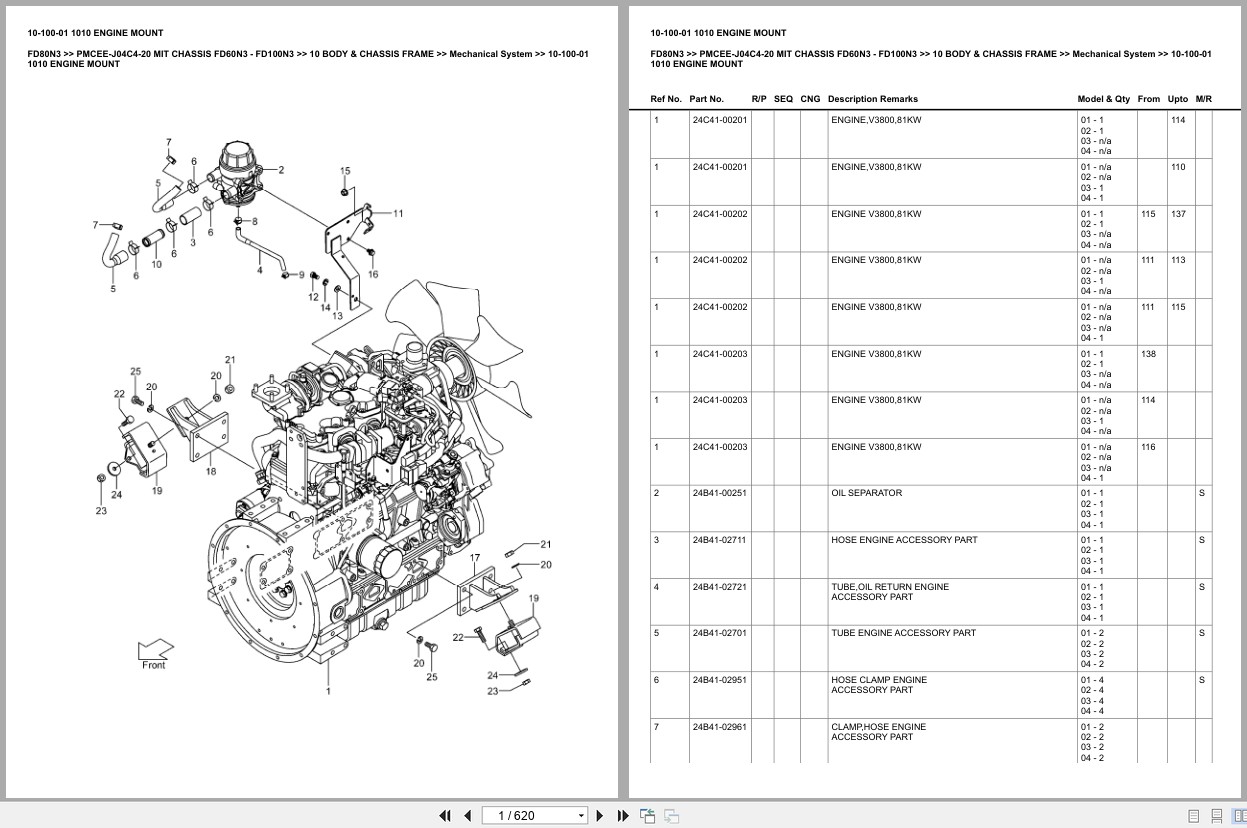
Task: Click the go-to-next-view icon
Action: coord(672,815)
